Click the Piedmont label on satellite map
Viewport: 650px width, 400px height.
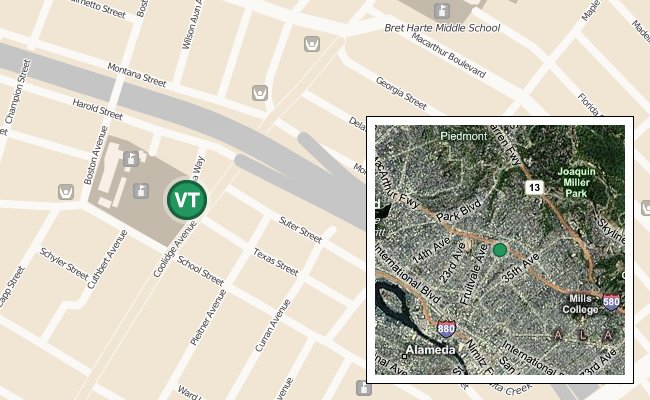(x=463, y=136)
